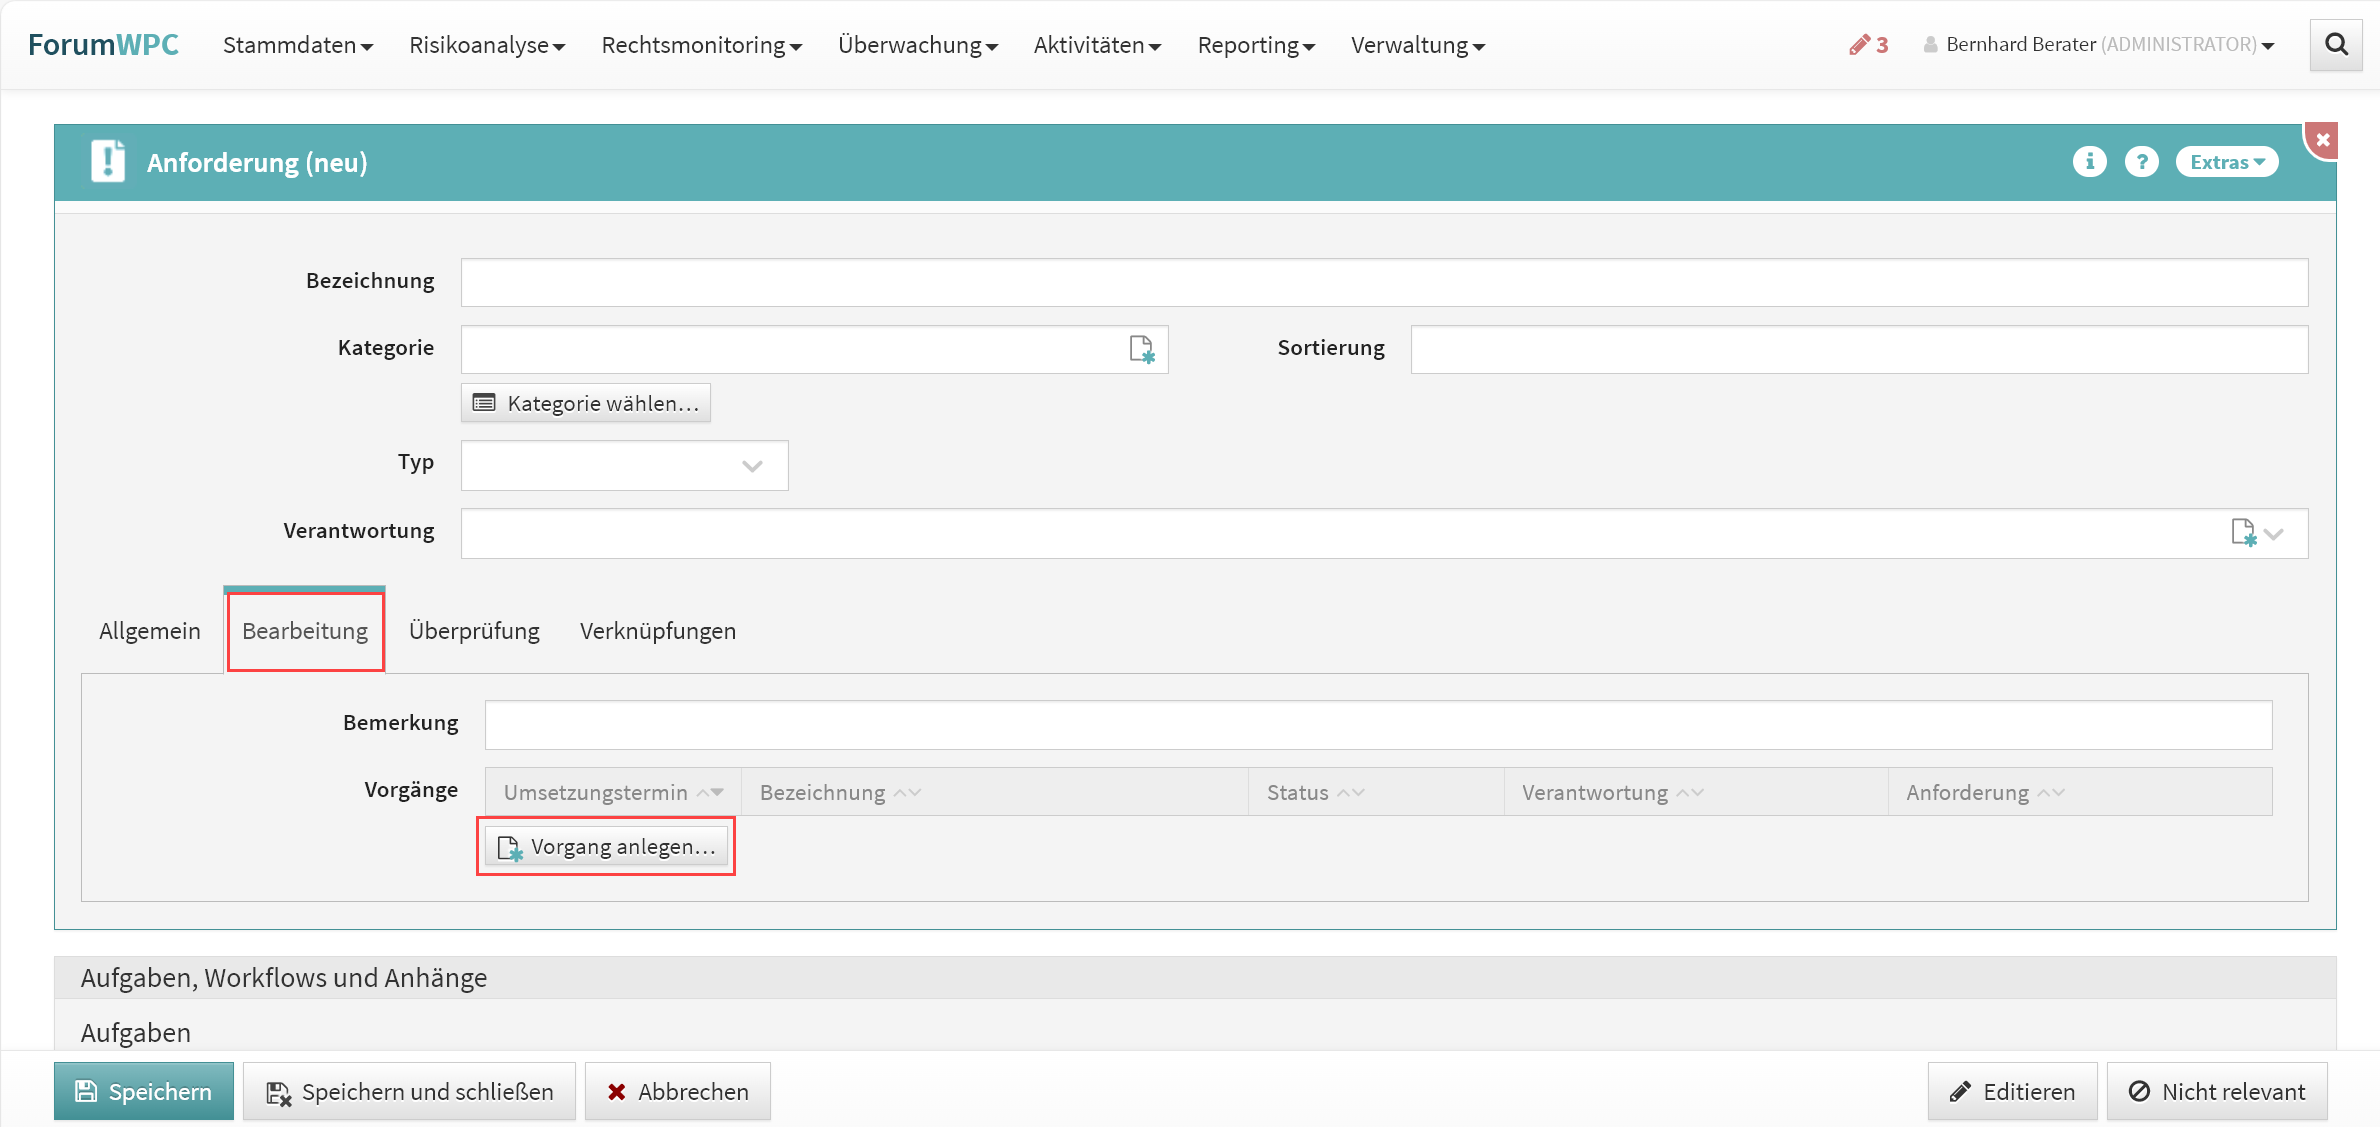This screenshot has width=2380, height=1127.
Task: Click the info icon in header
Action: (2089, 162)
